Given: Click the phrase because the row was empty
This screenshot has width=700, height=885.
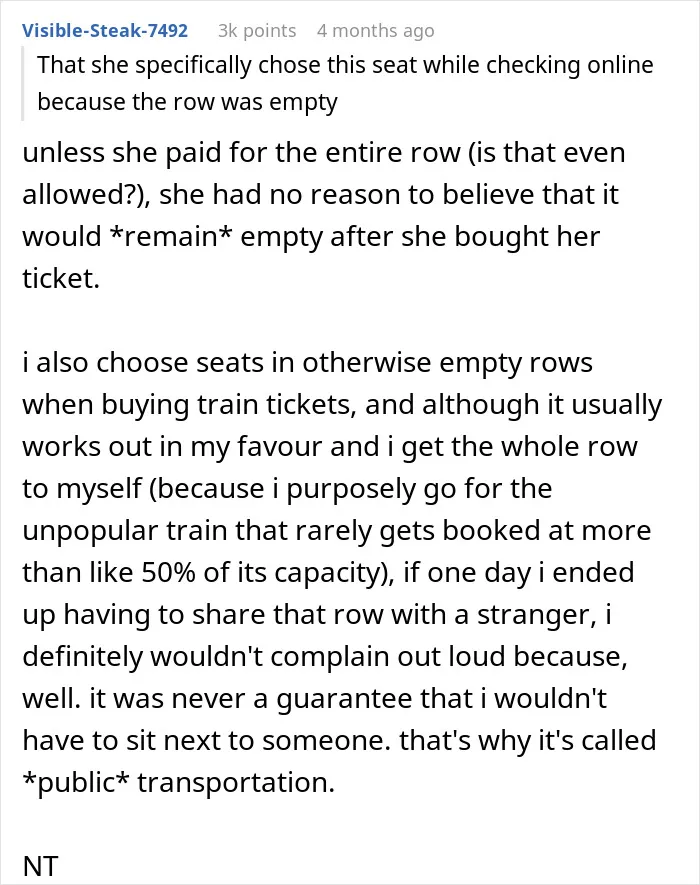Looking at the screenshot, I should coord(187,102).
